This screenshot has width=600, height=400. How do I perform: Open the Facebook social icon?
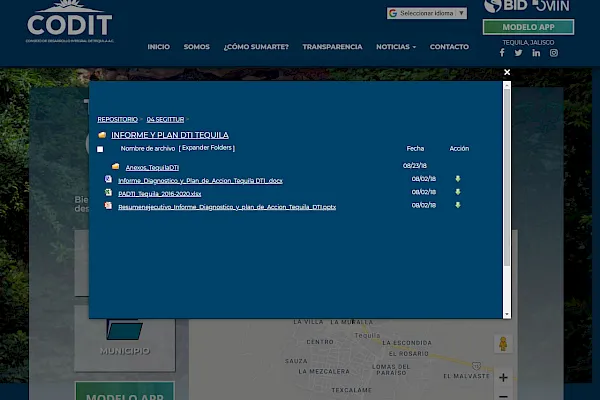tap(502, 53)
